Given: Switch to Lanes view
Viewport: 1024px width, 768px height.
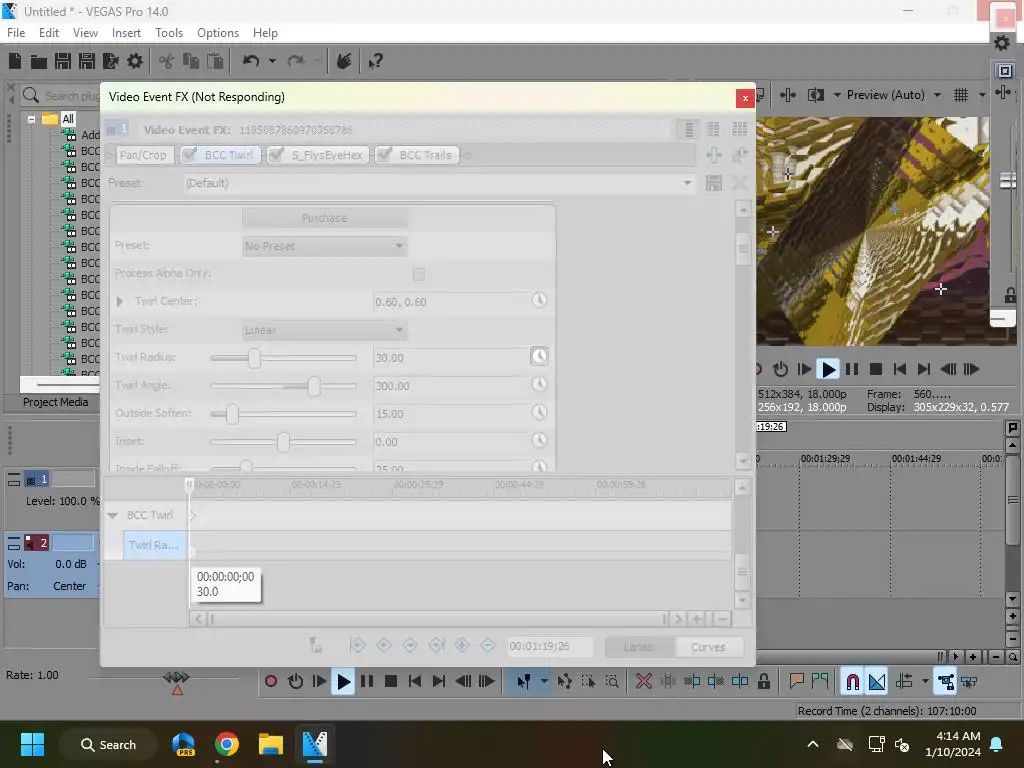Looking at the screenshot, I should pos(639,647).
